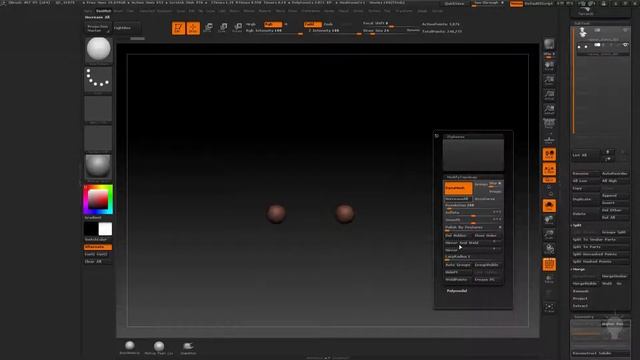The width and height of the screenshot is (640, 360).
Task: Toggle the DynaMesh button in popup
Action: [458, 188]
